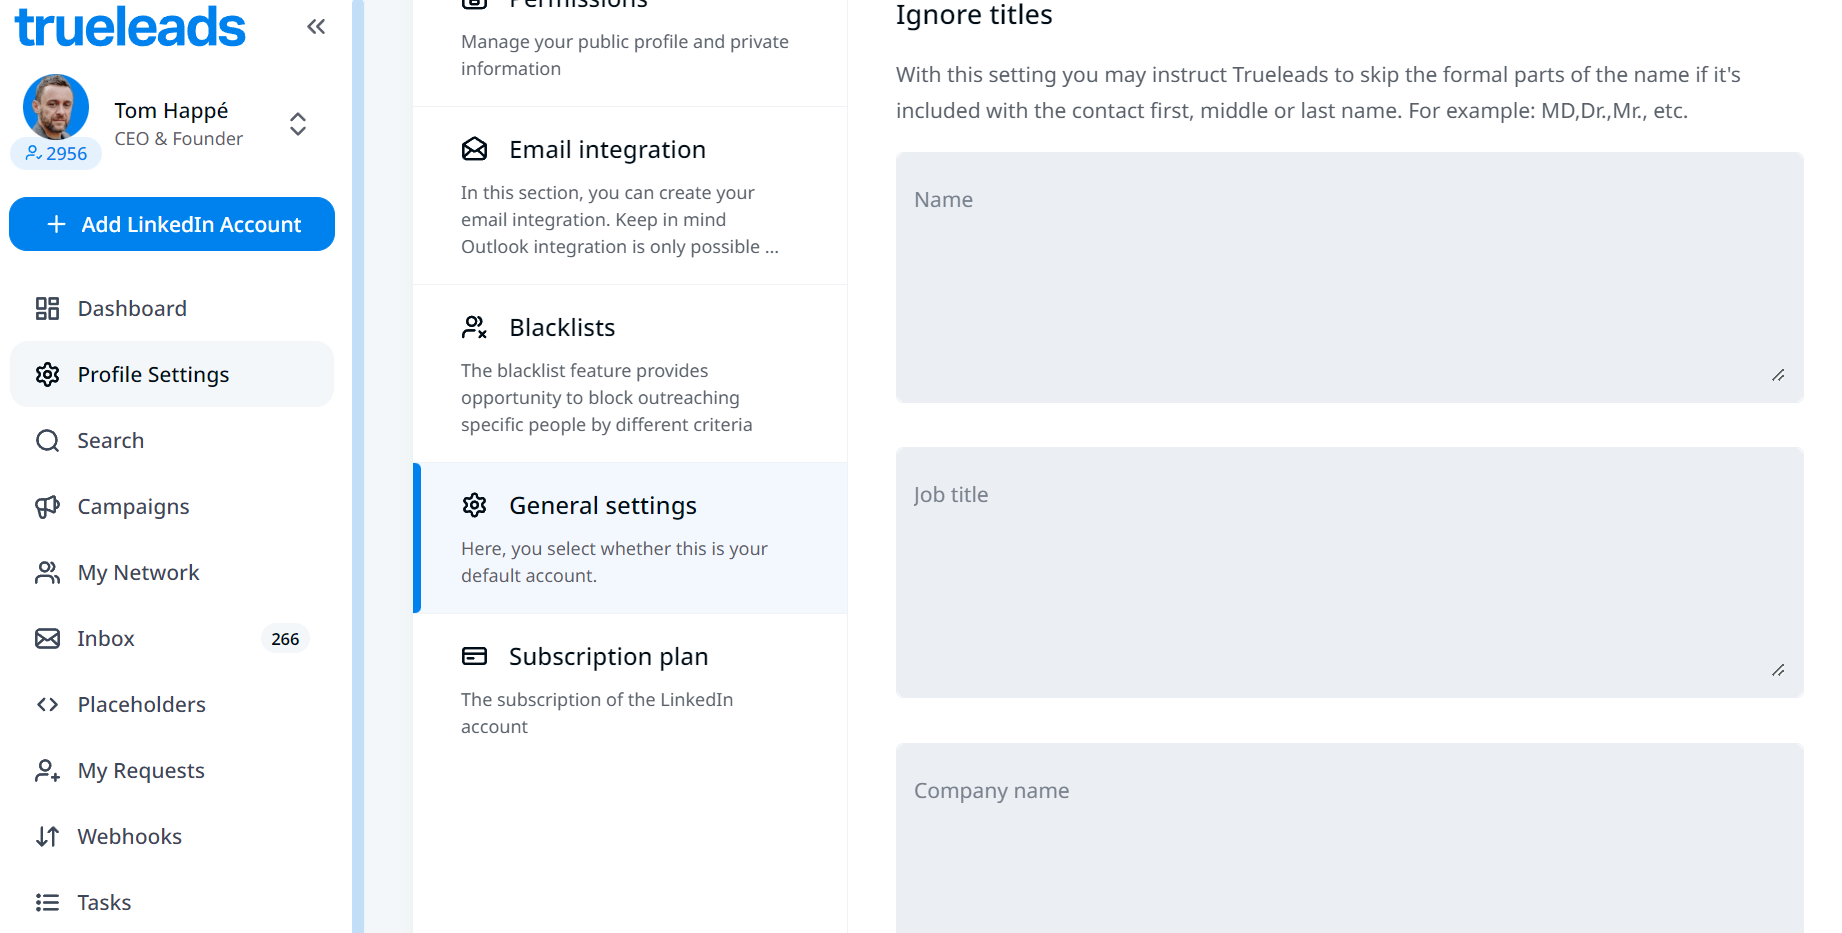This screenshot has width=1842, height=933.
Task: Open Tom Happé's profile avatar
Action: [56, 107]
